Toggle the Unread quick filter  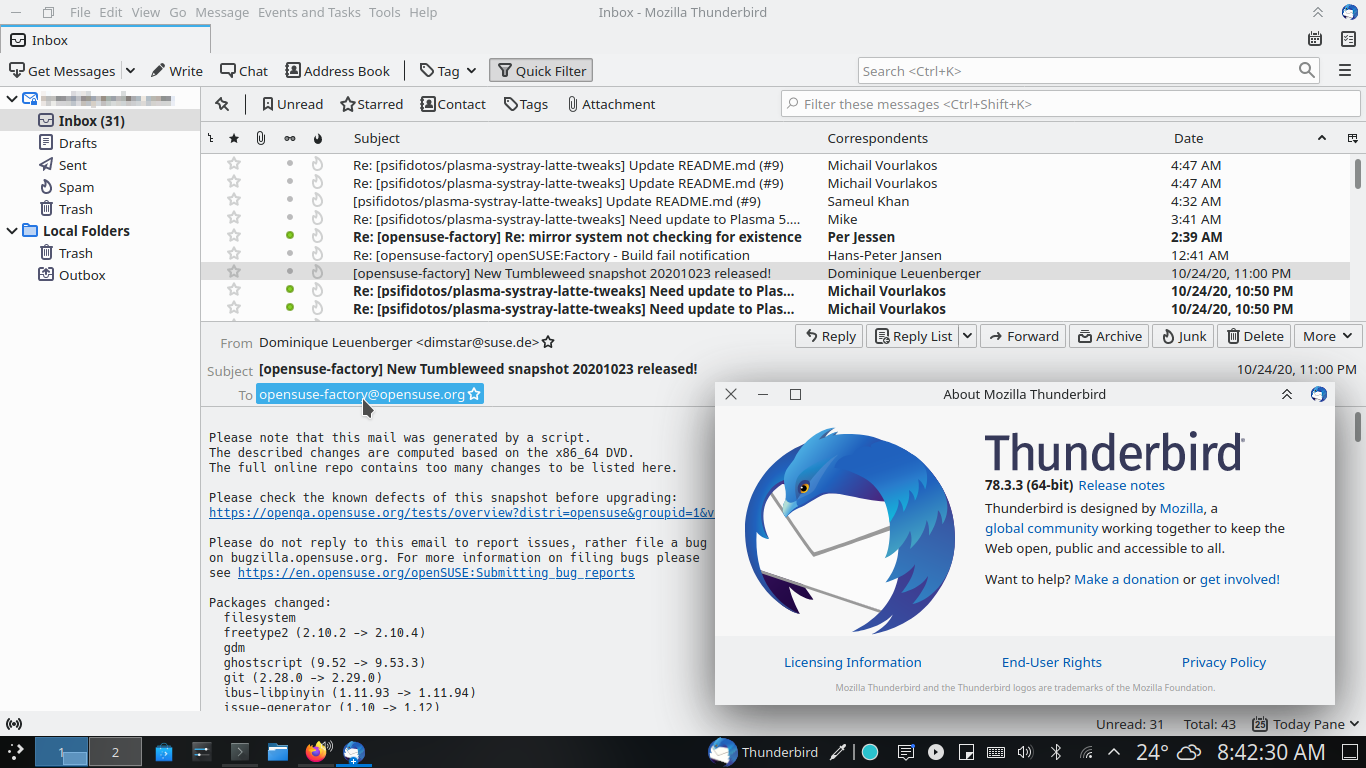292,104
